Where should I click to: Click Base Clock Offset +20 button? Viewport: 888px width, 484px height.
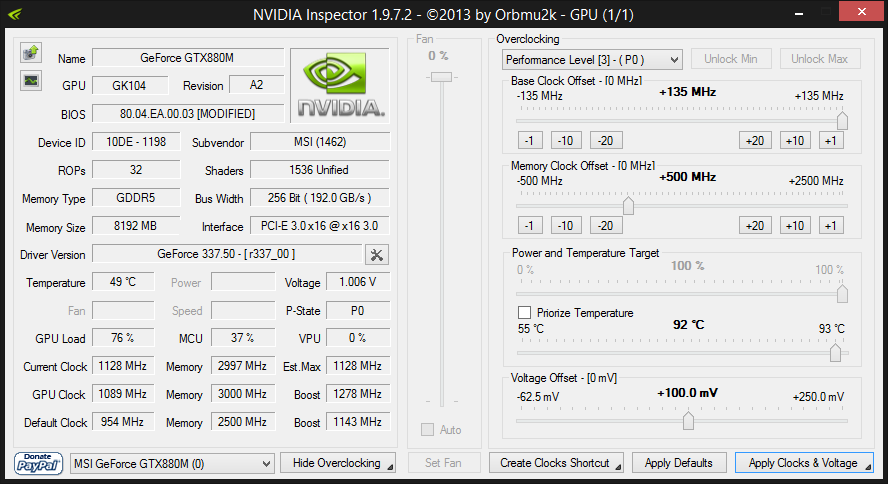pyautogui.click(x=755, y=140)
